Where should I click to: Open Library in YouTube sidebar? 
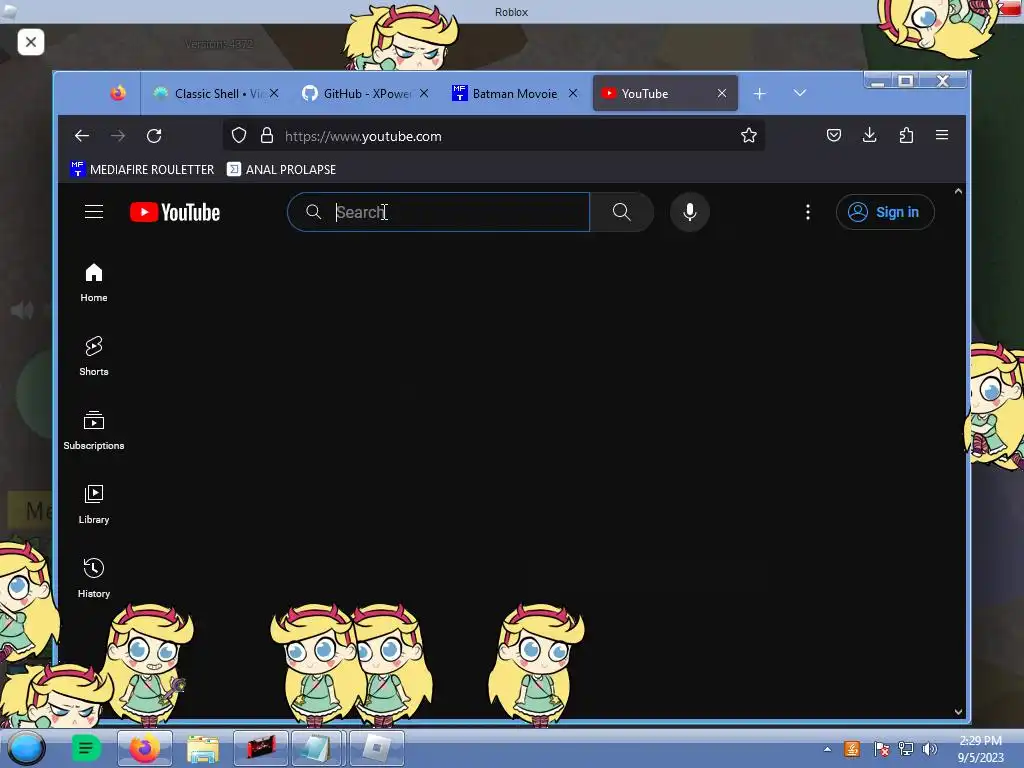click(94, 504)
